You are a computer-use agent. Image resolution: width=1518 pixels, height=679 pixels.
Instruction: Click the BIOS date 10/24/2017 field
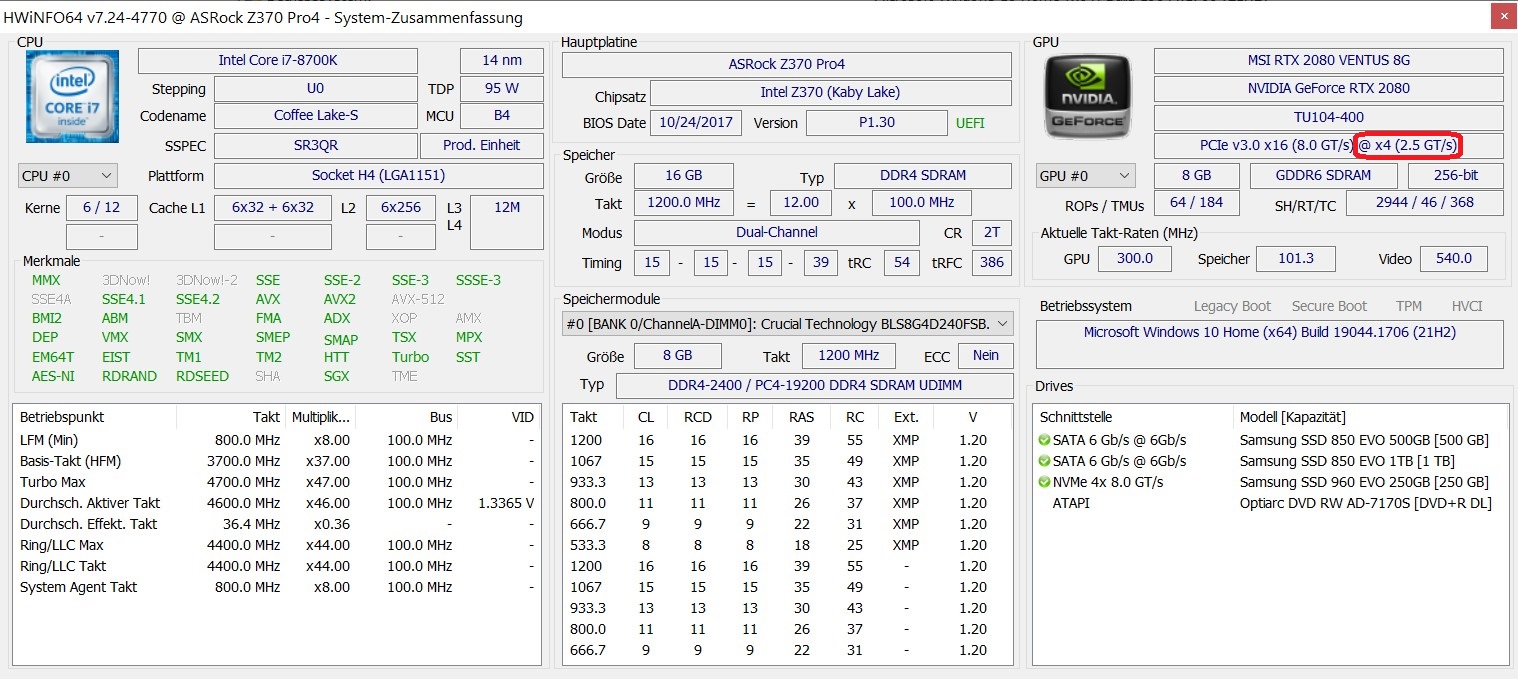pos(696,123)
